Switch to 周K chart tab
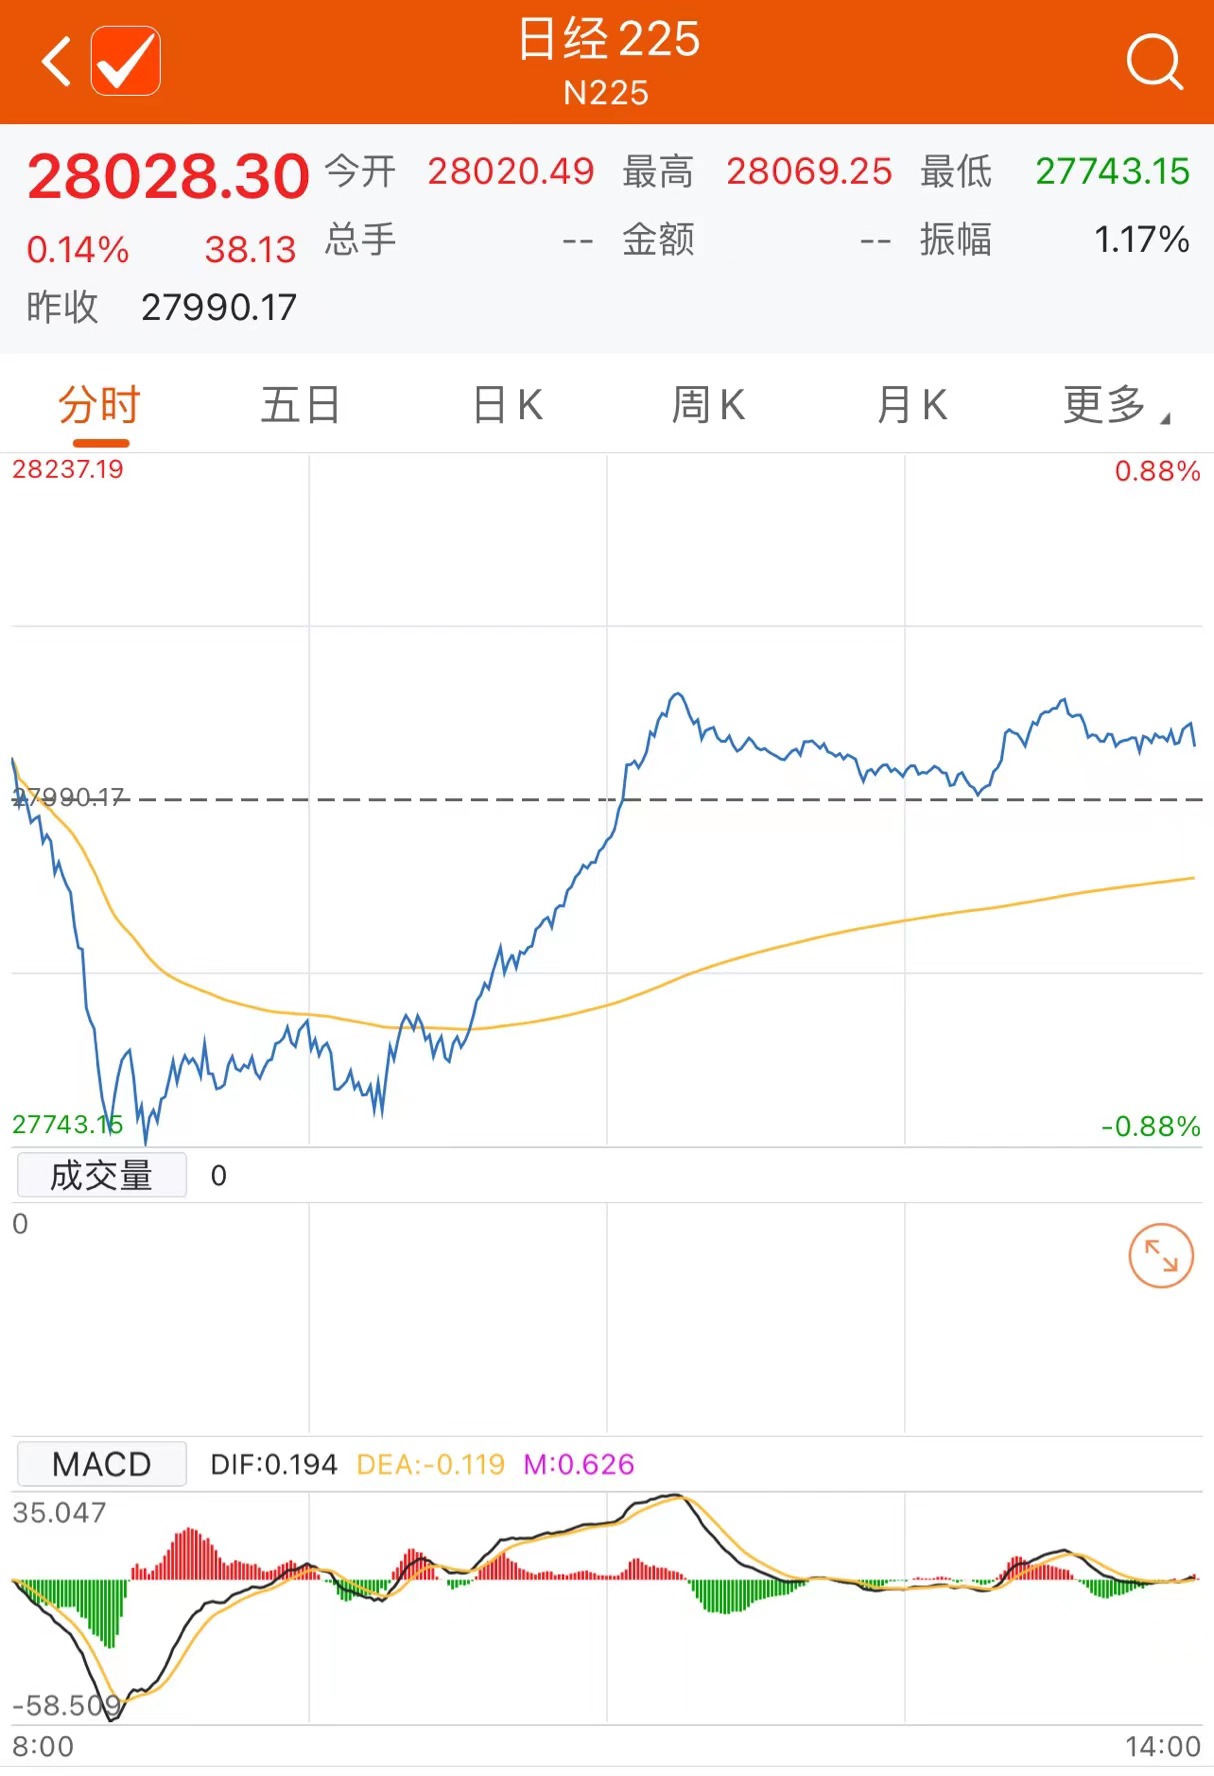The height and width of the screenshot is (1776, 1214). pyautogui.click(x=708, y=406)
